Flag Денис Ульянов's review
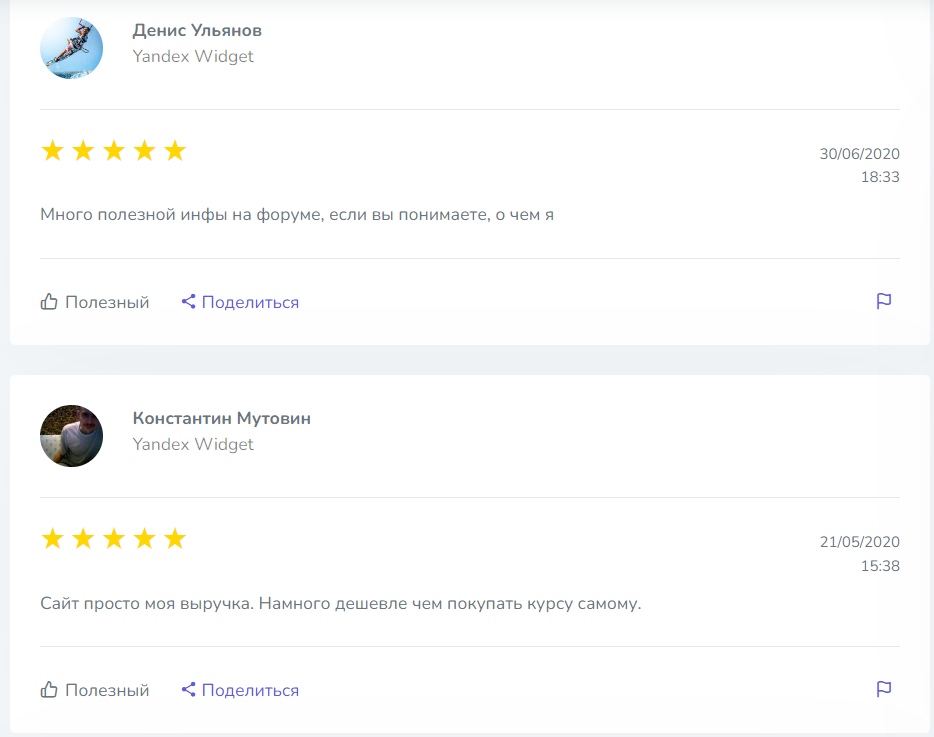 tap(884, 301)
